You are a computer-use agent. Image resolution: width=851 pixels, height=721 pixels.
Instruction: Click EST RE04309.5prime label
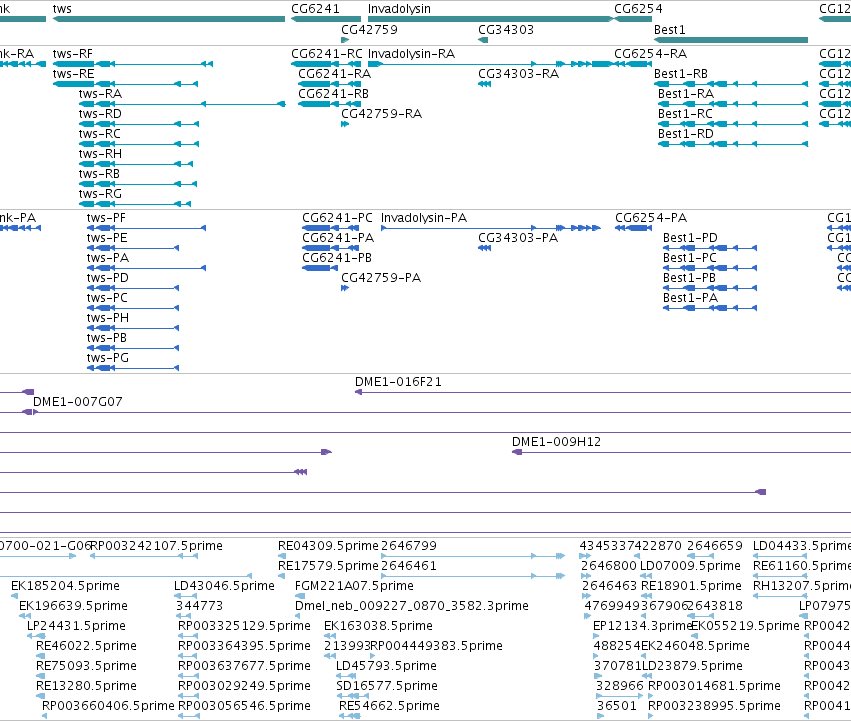point(328,546)
